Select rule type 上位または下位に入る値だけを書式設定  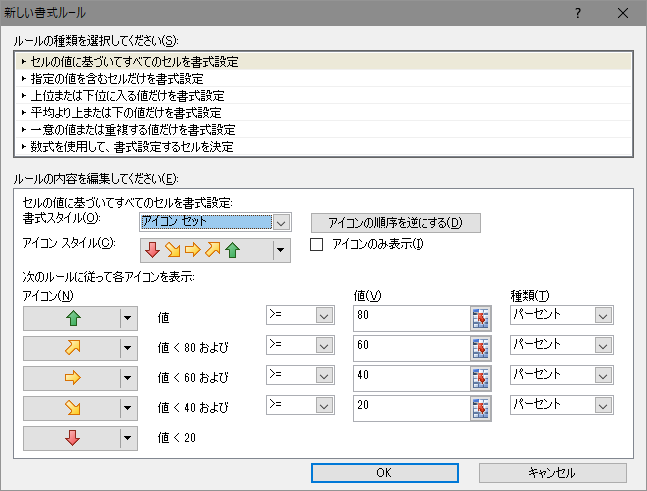tap(324, 96)
